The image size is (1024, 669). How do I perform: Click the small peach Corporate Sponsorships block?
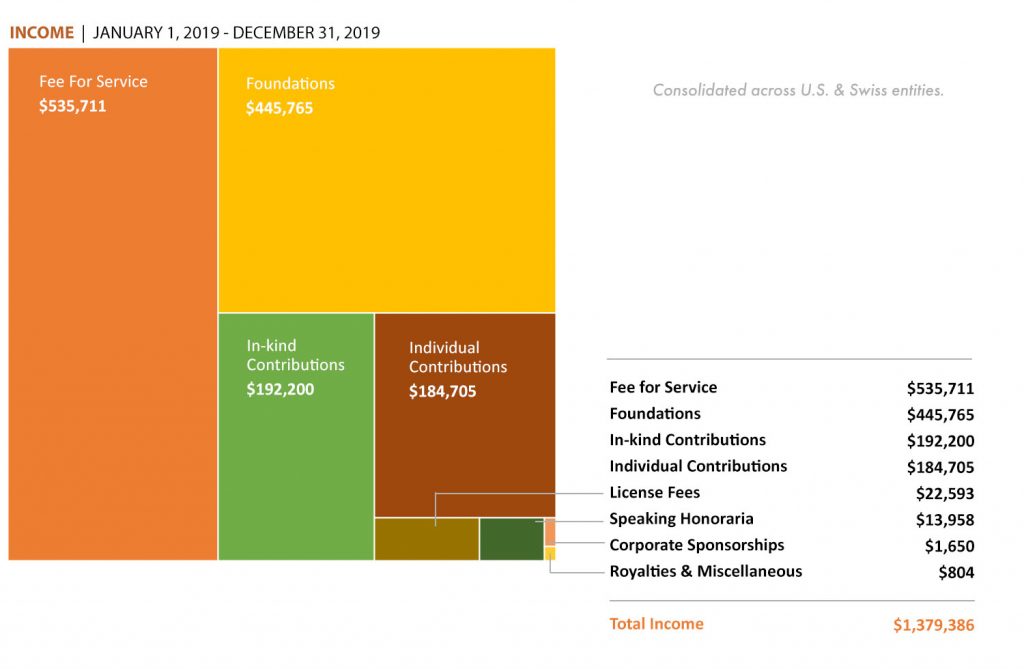550,532
